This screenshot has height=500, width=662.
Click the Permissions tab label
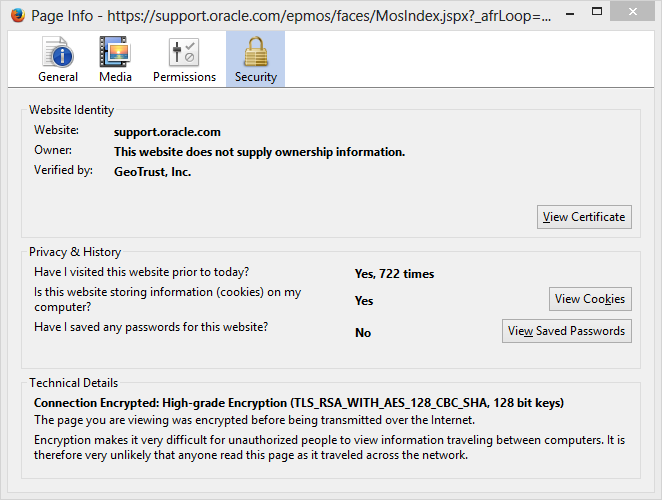184,77
